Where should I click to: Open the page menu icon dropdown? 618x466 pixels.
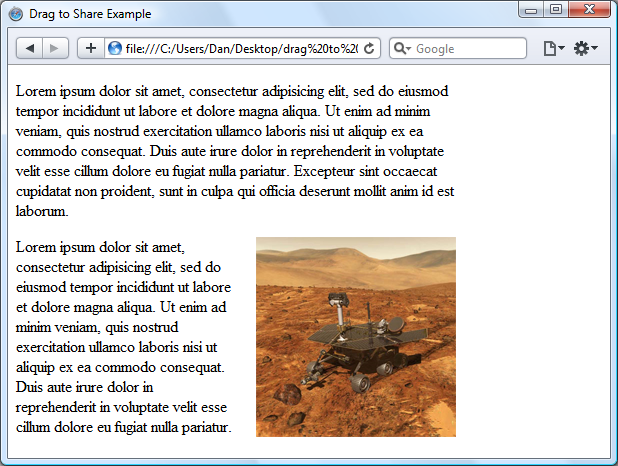pos(554,48)
